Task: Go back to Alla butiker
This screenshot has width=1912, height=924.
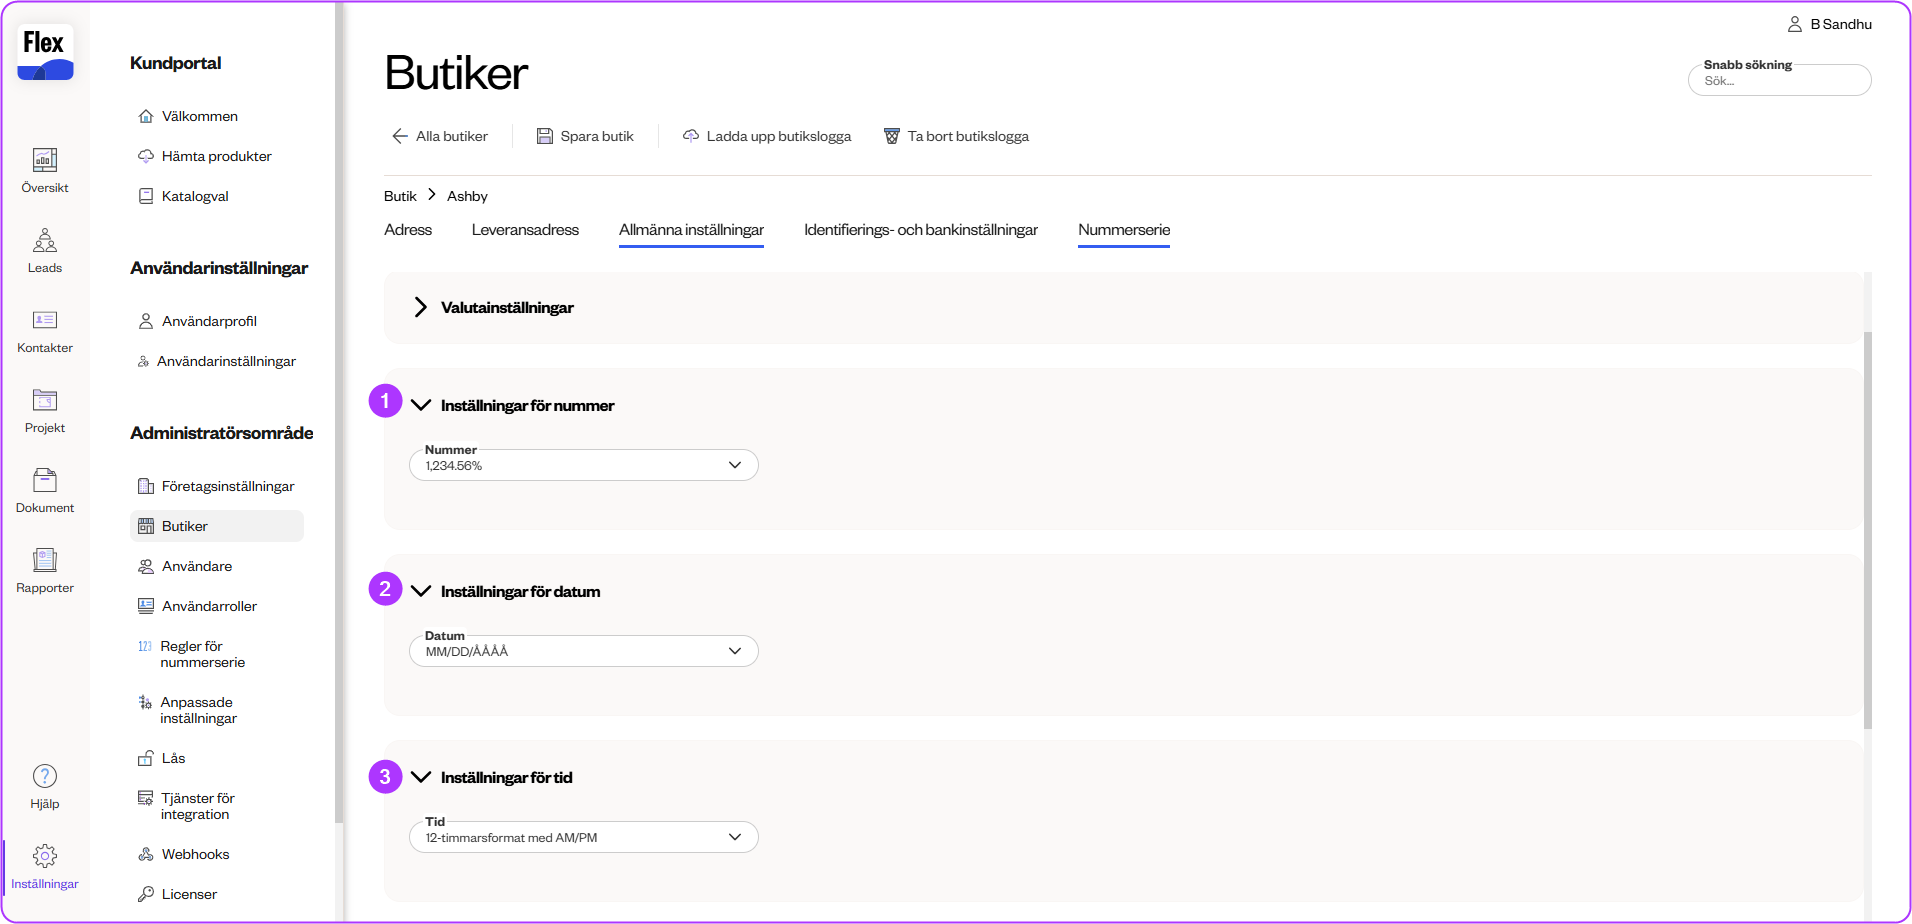Action: (x=440, y=136)
